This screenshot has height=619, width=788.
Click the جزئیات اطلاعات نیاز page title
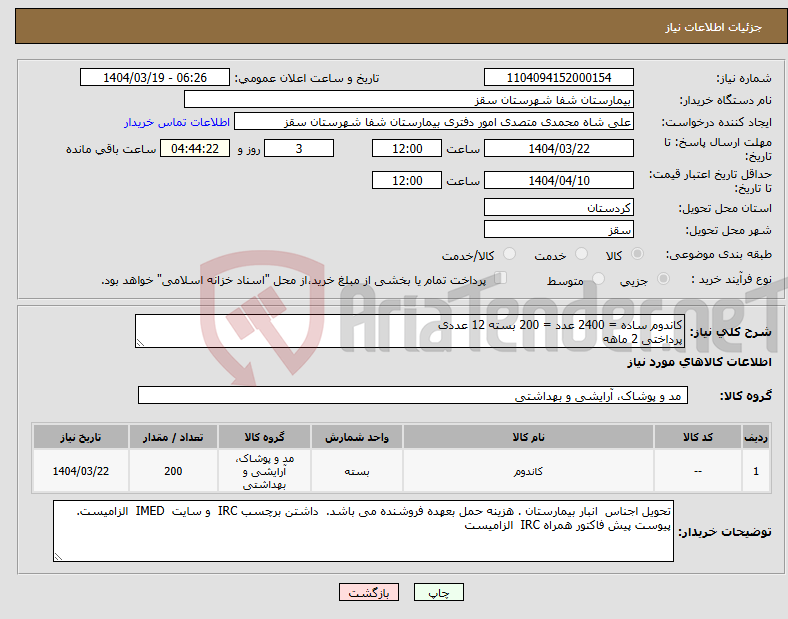click(714, 27)
